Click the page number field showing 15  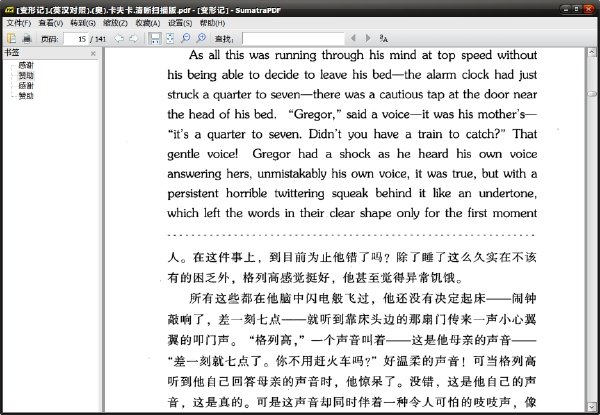76,39
